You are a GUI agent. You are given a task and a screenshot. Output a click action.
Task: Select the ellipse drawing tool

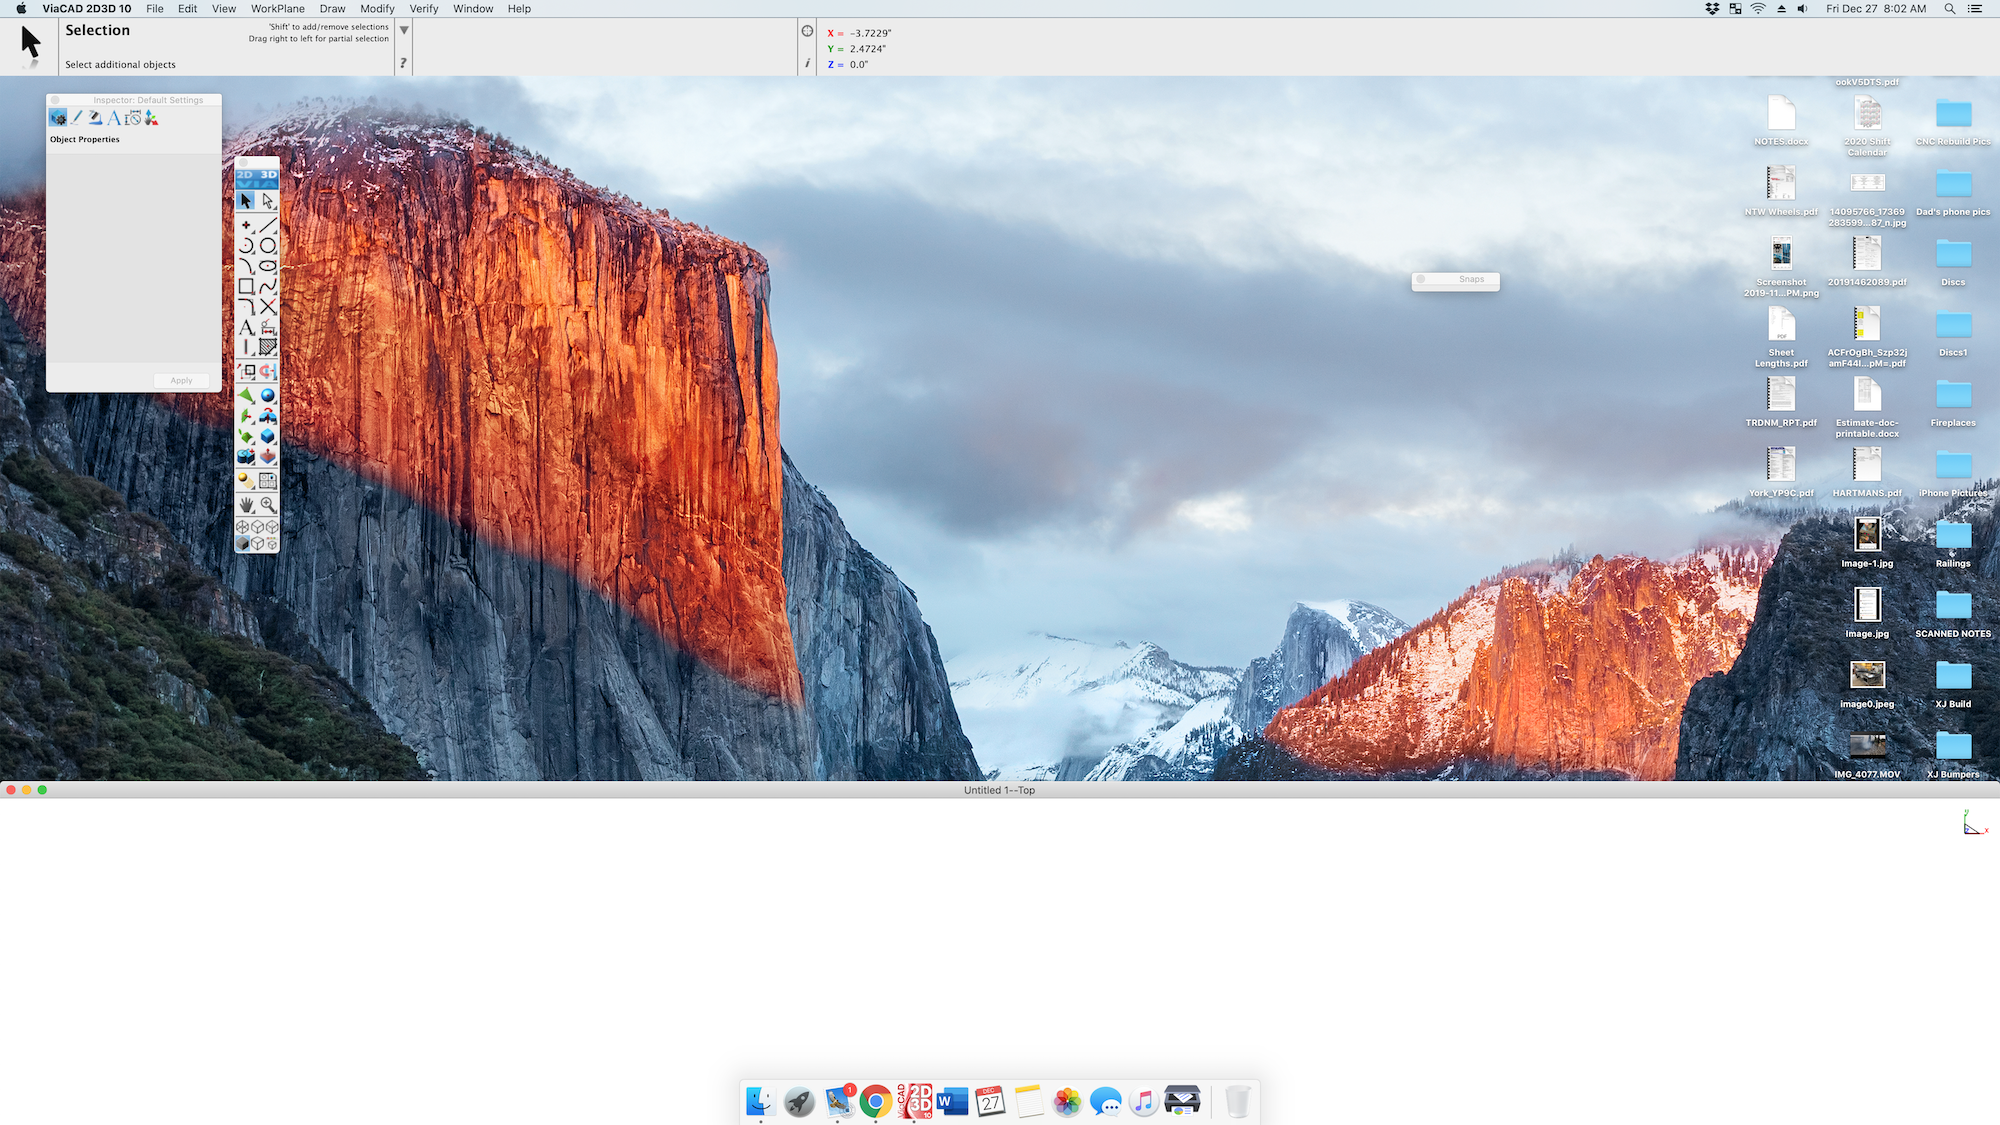point(268,266)
